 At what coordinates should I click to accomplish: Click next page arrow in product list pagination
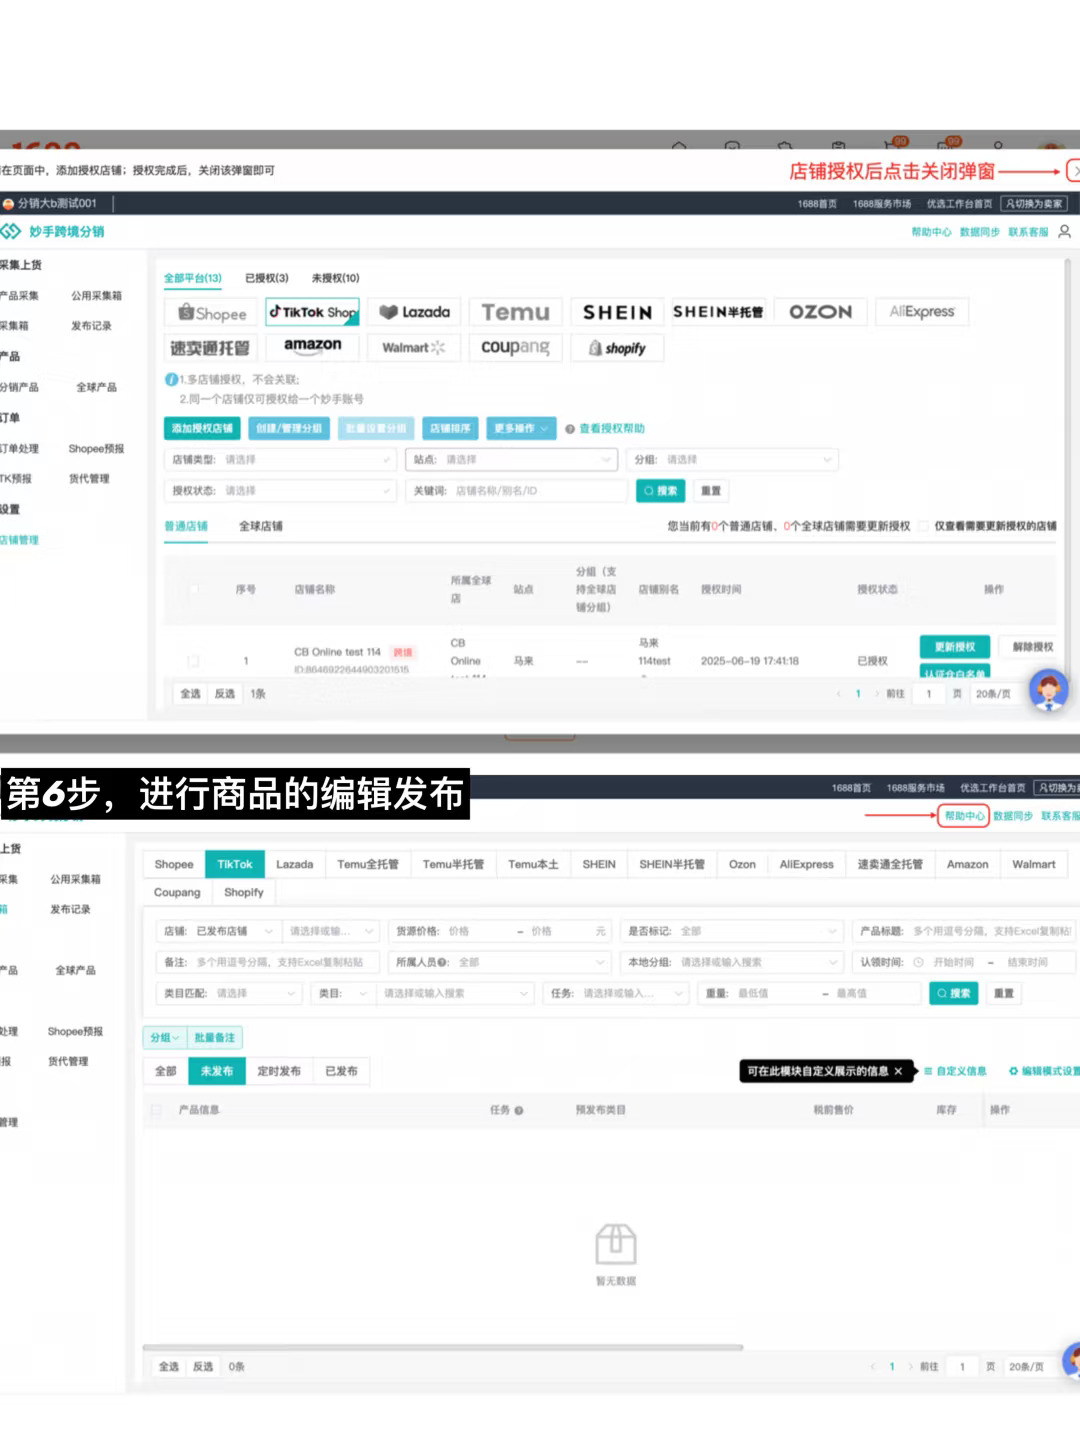910,1367
